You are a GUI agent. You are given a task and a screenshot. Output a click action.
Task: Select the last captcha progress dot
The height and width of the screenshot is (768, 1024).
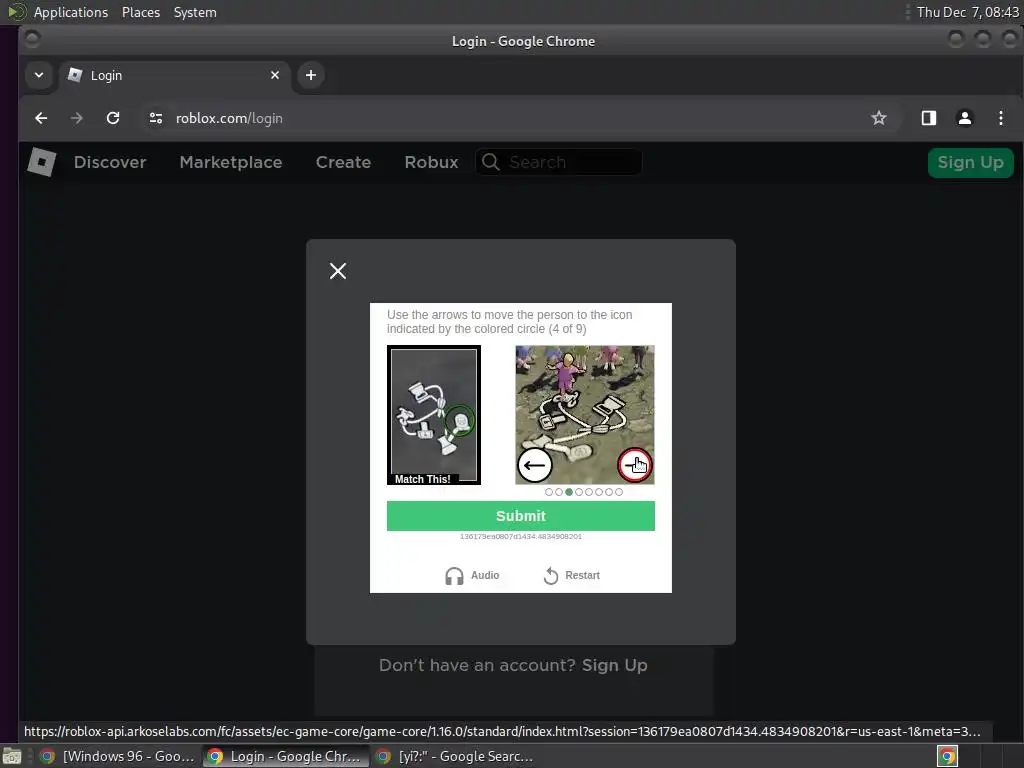point(619,492)
